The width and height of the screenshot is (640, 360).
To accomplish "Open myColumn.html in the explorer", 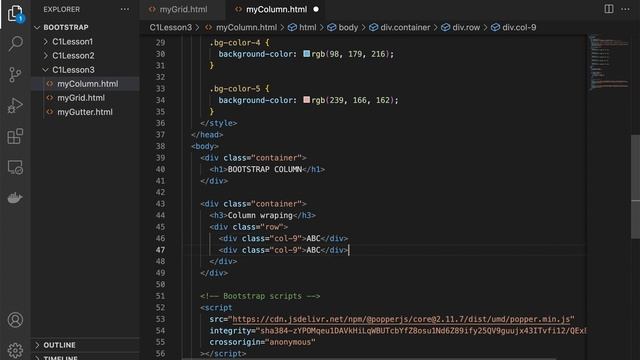I will 87,84.
